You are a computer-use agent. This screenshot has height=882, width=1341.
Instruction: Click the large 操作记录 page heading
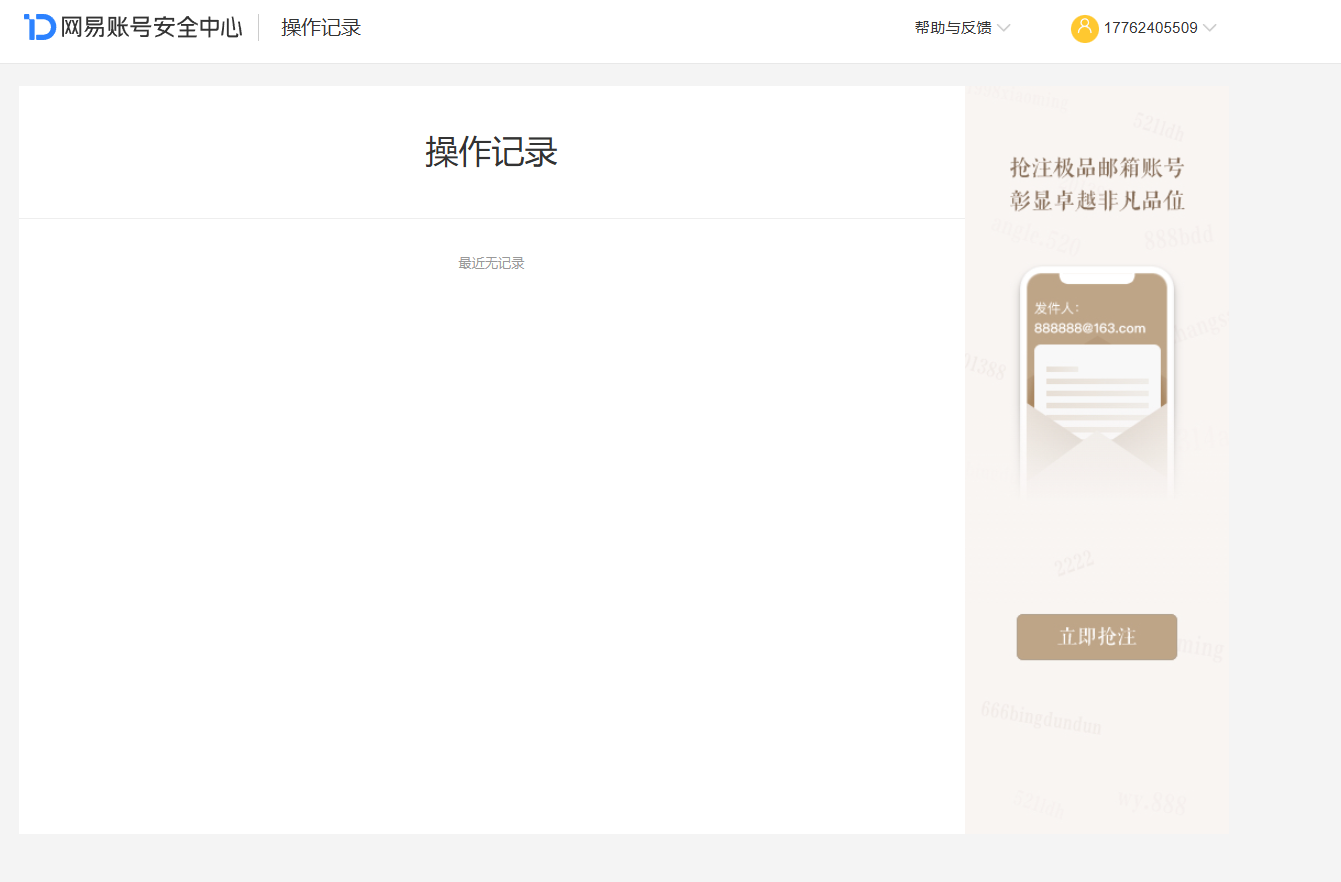pos(491,152)
